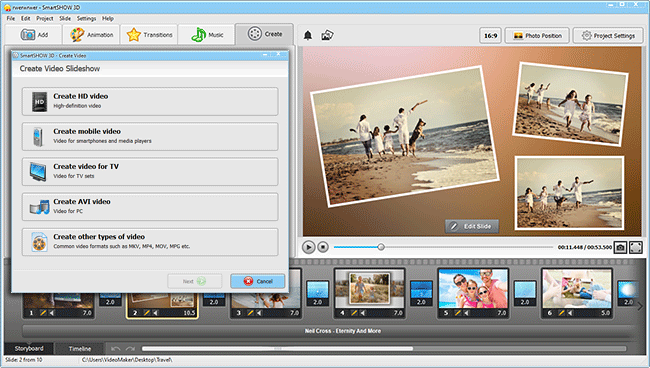The image size is (650, 368).
Task: Select the transition between slides 5 and 6
Action: click(525, 293)
